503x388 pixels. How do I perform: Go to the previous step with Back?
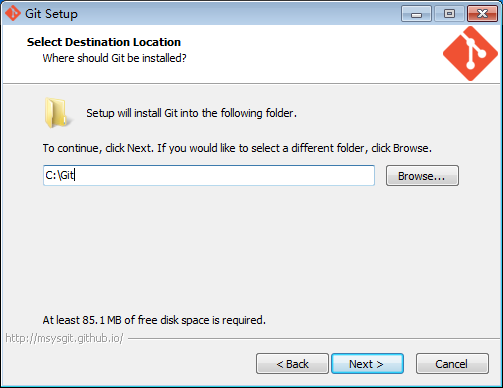[x=292, y=364]
